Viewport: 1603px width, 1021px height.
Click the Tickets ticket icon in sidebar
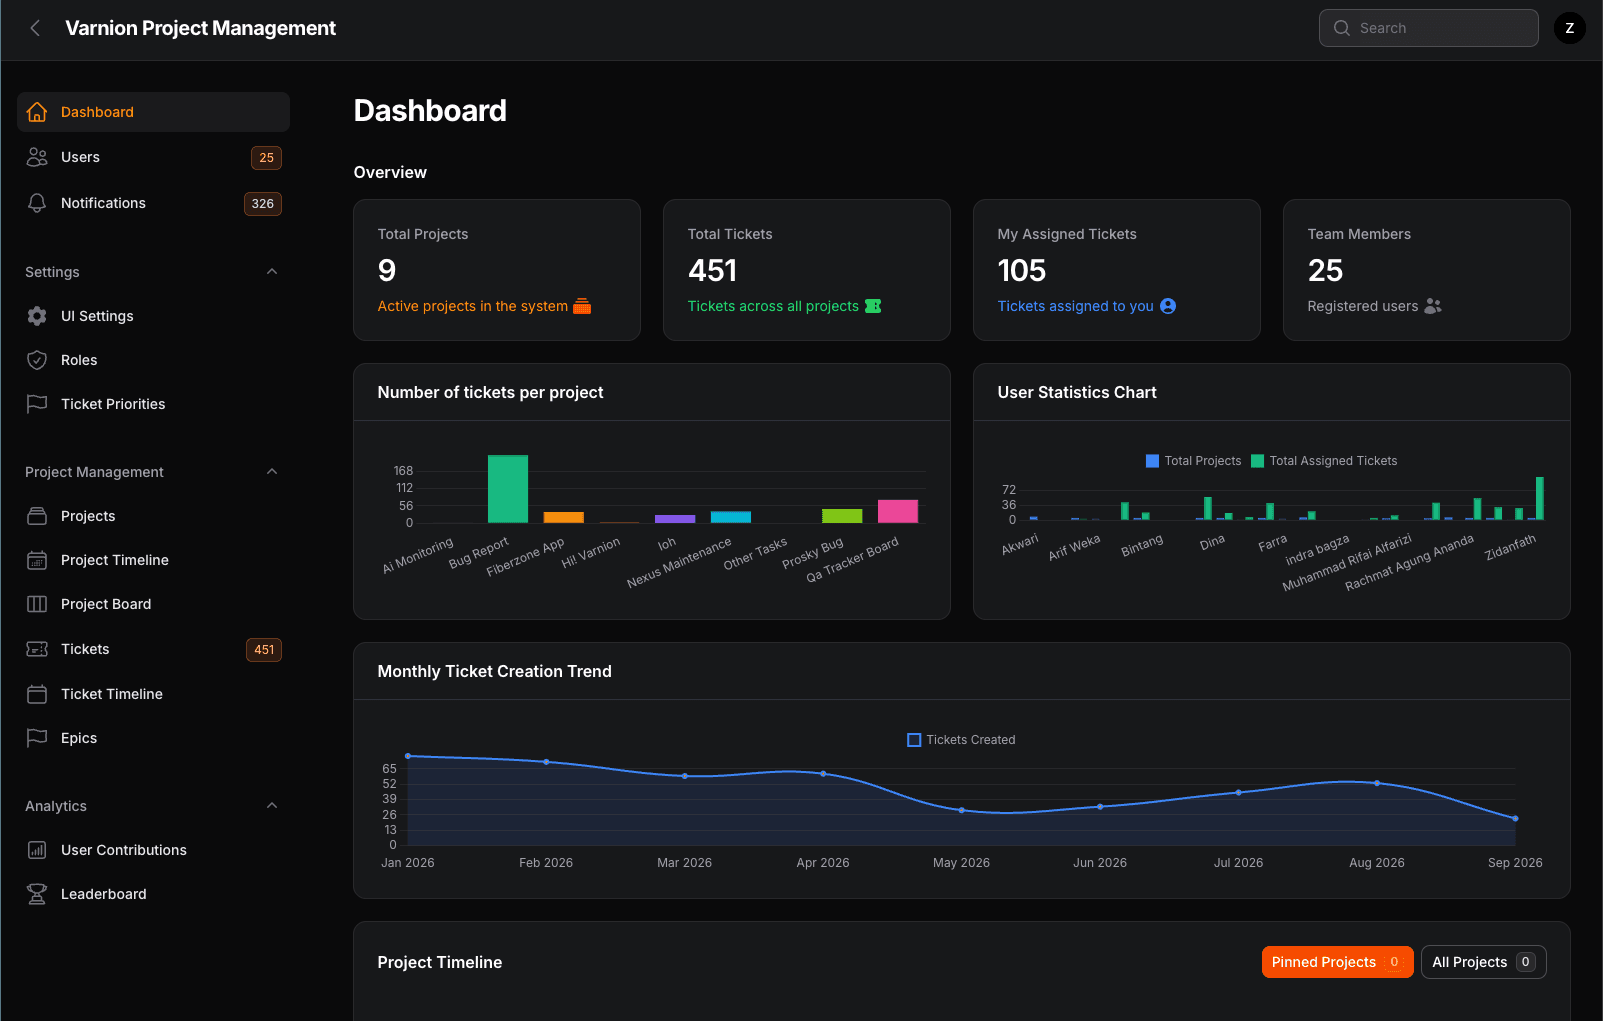(x=37, y=649)
